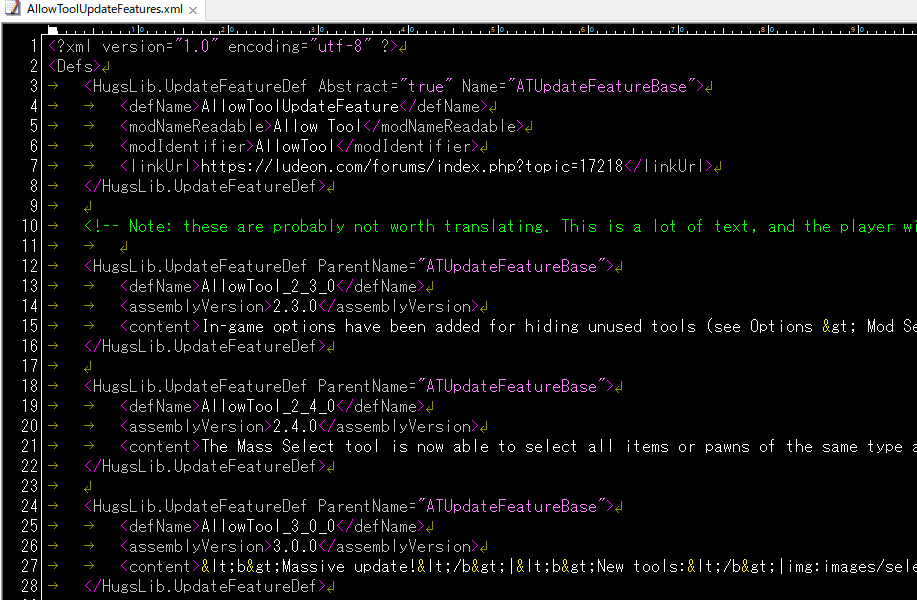
Task: Click the ParentName attribute value on line 24
Action: 512,506
